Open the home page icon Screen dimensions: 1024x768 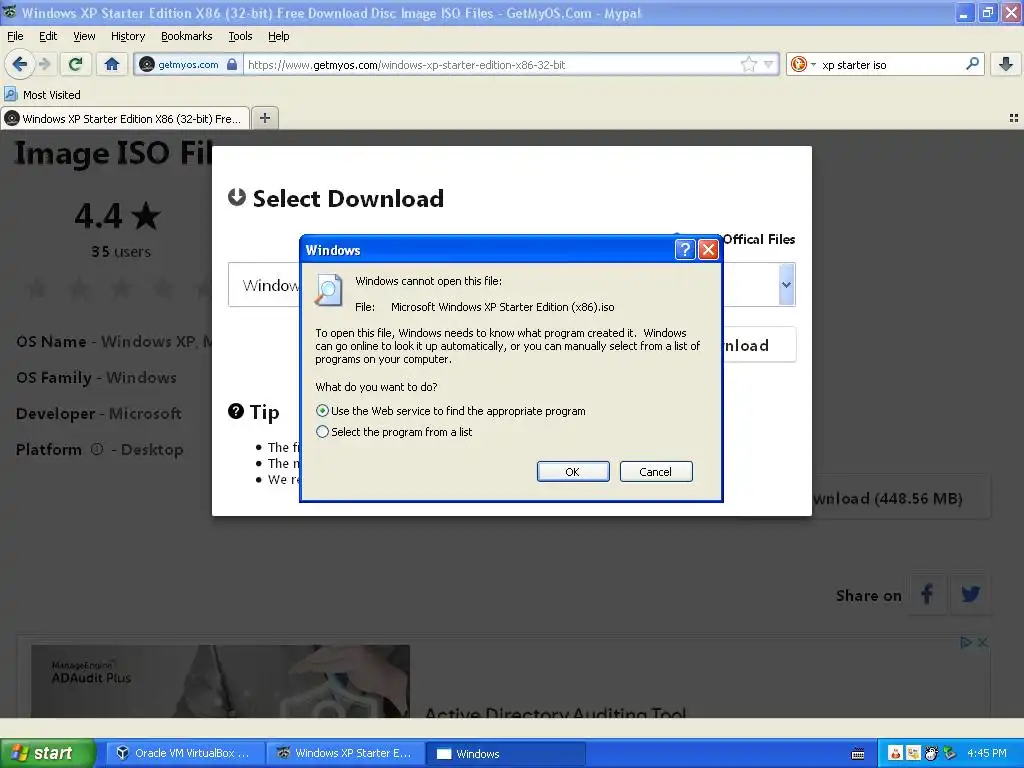tap(112, 64)
